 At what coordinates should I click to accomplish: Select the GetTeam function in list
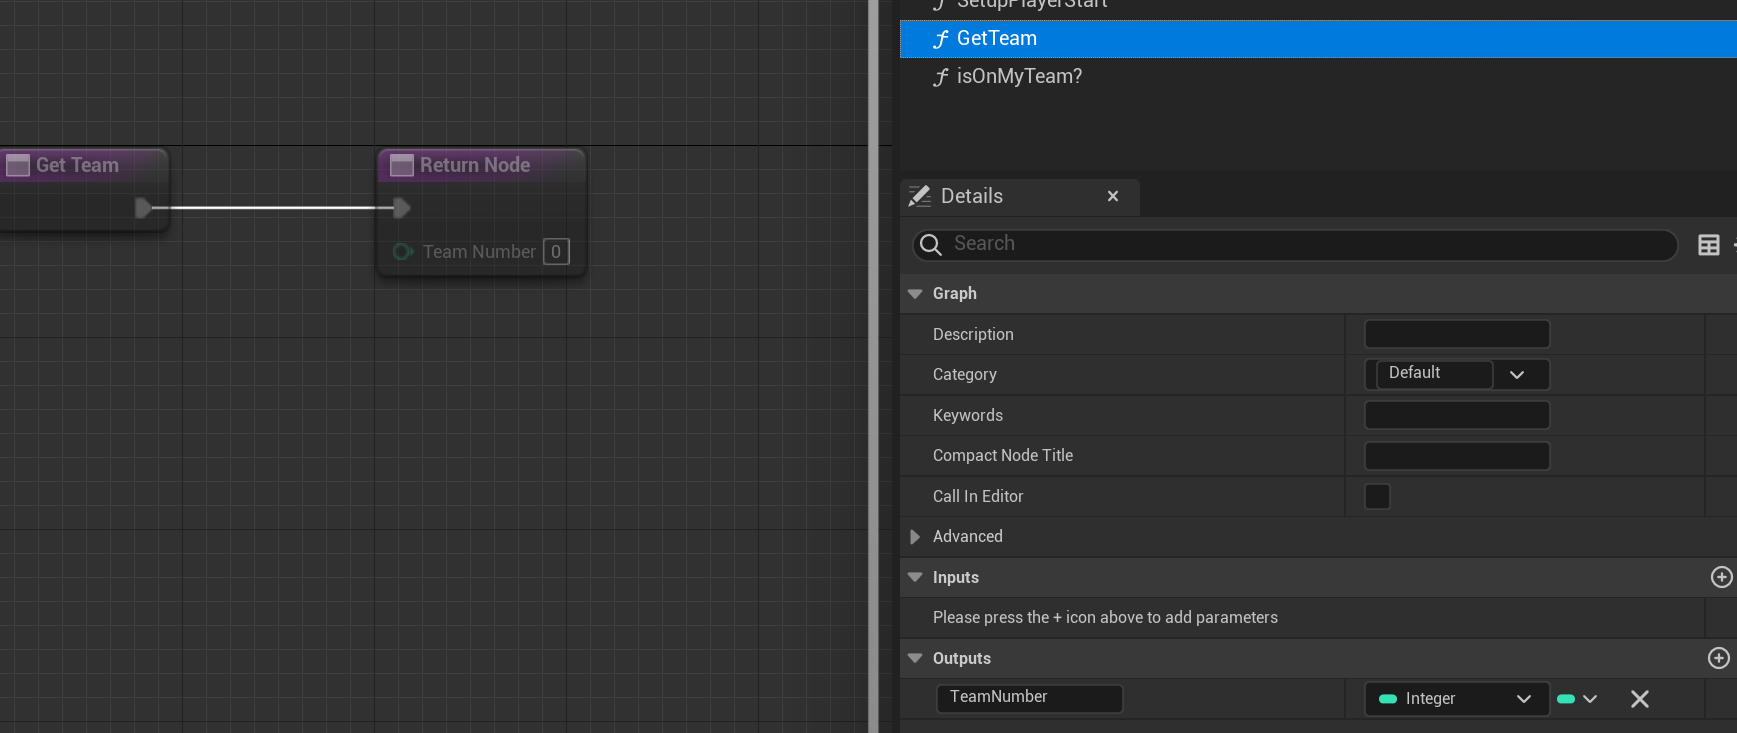point(996,39)
